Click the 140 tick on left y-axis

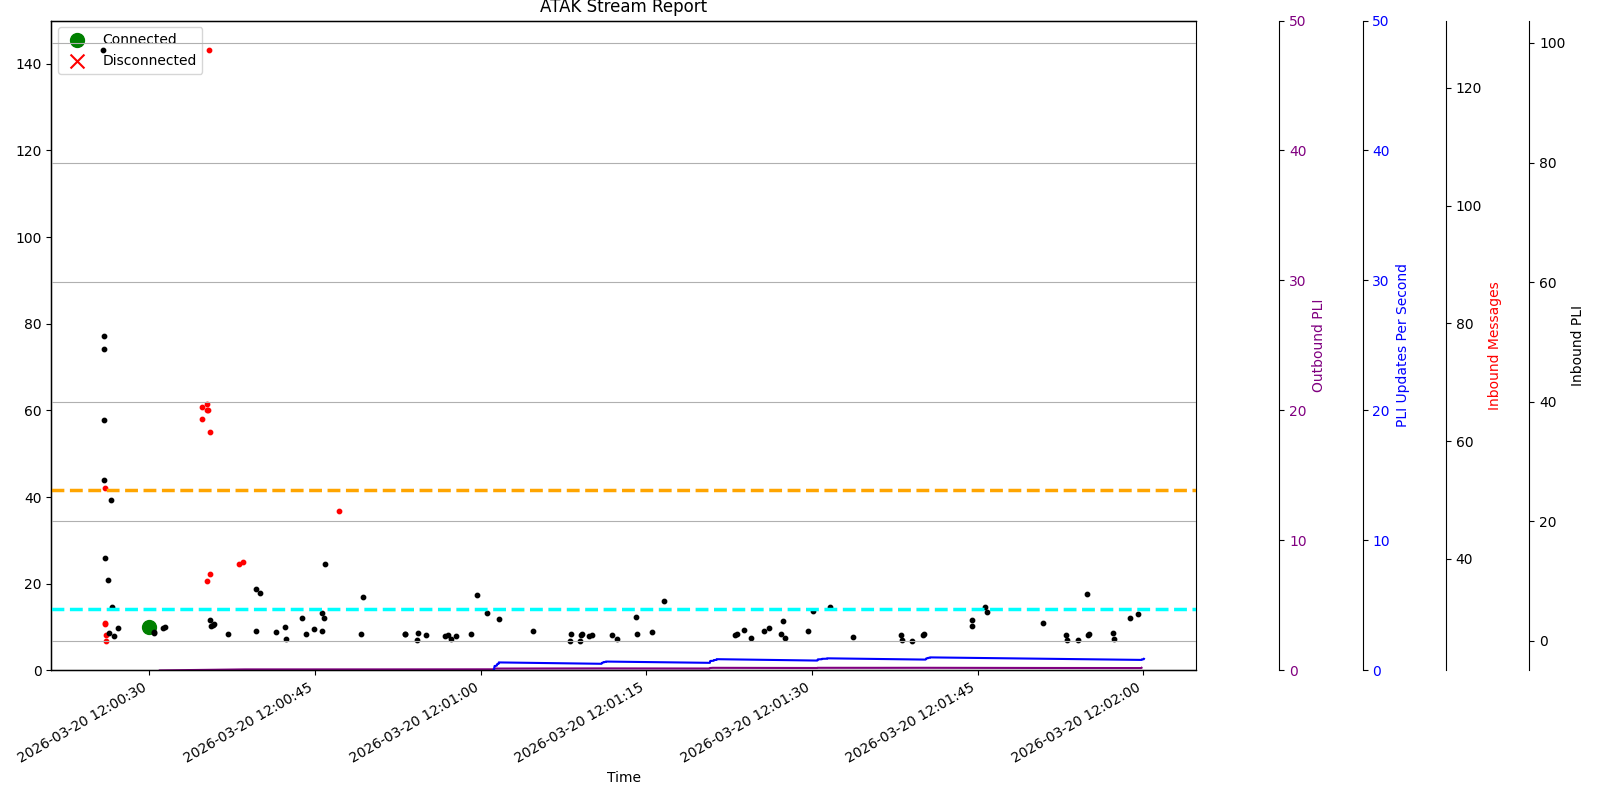29,64
